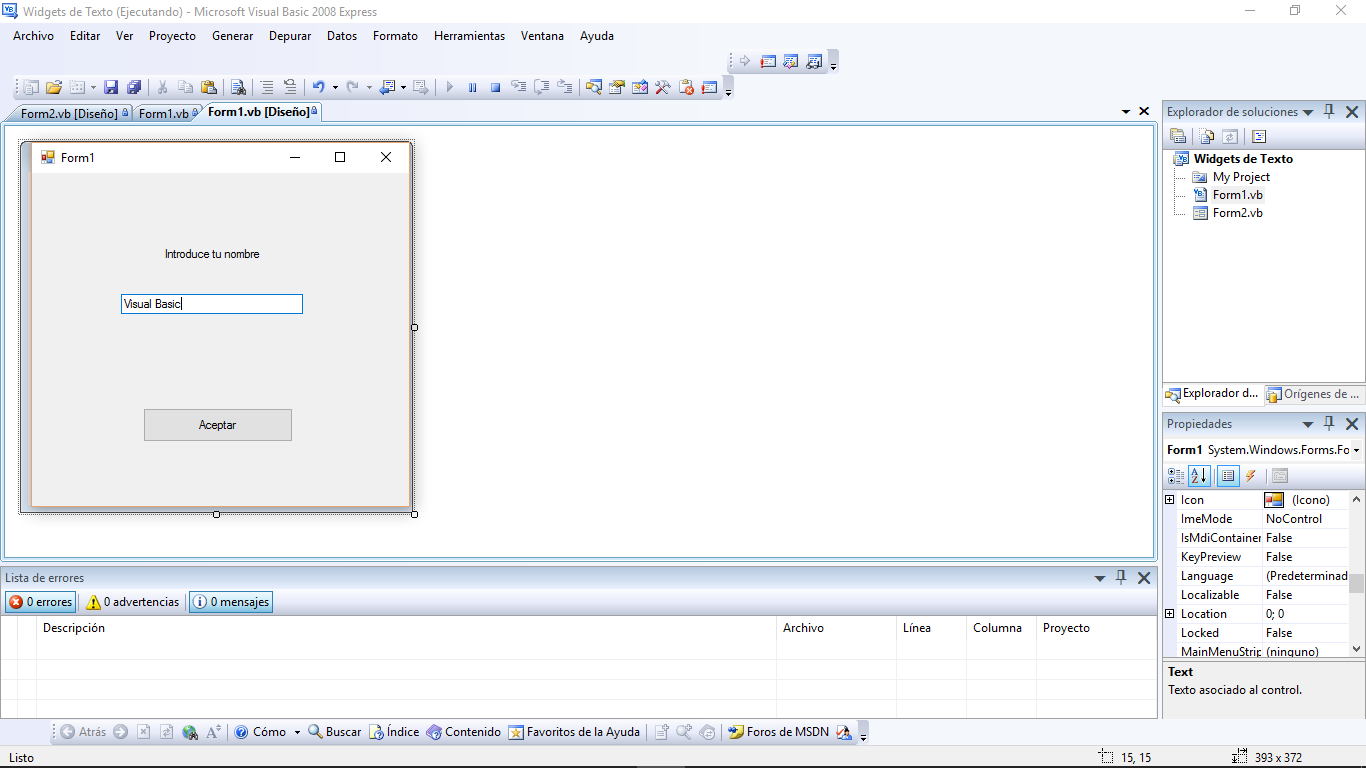The image size is (1366, 768).
Task: Click the Buscar magnifier in help toolbar
Action: click(x=334, y=732)
